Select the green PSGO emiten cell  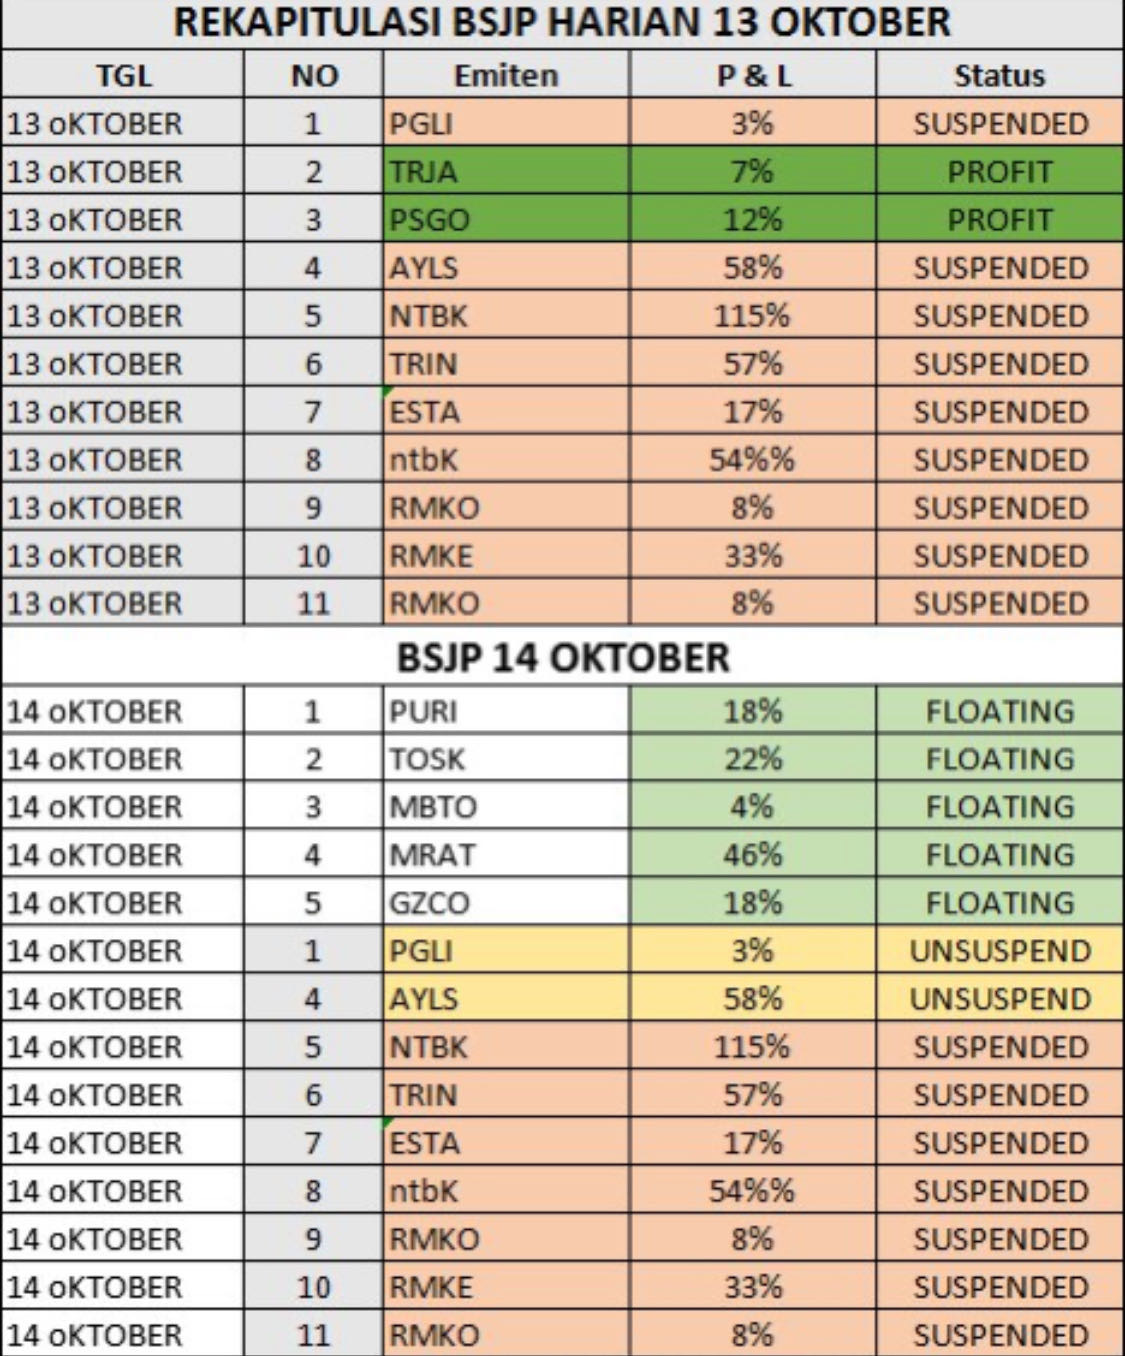(x=506, y=219)
